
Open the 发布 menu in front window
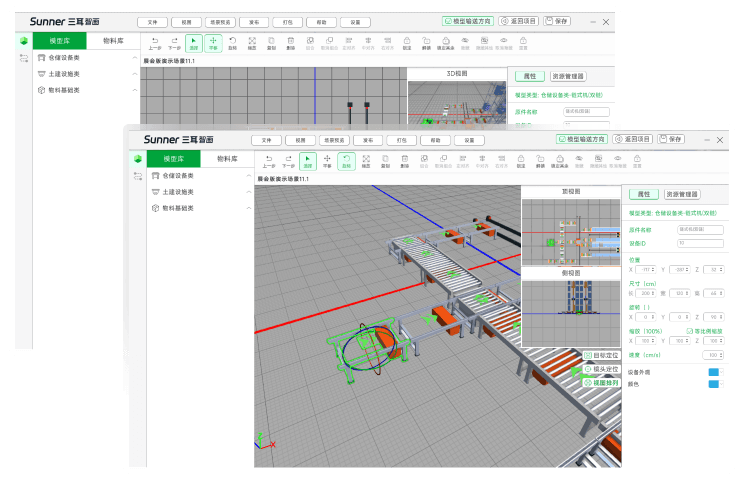[368, 140]
